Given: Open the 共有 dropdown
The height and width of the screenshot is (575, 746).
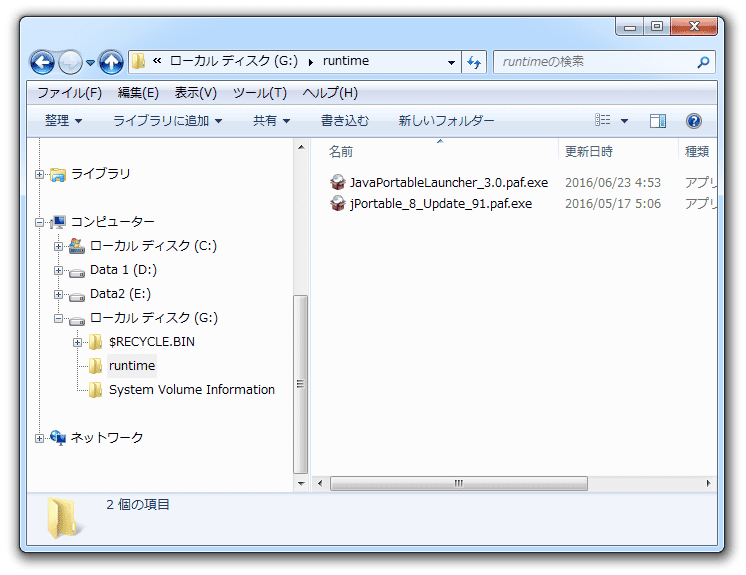Looking at the screenshot, I should click(x=271, y=121).
